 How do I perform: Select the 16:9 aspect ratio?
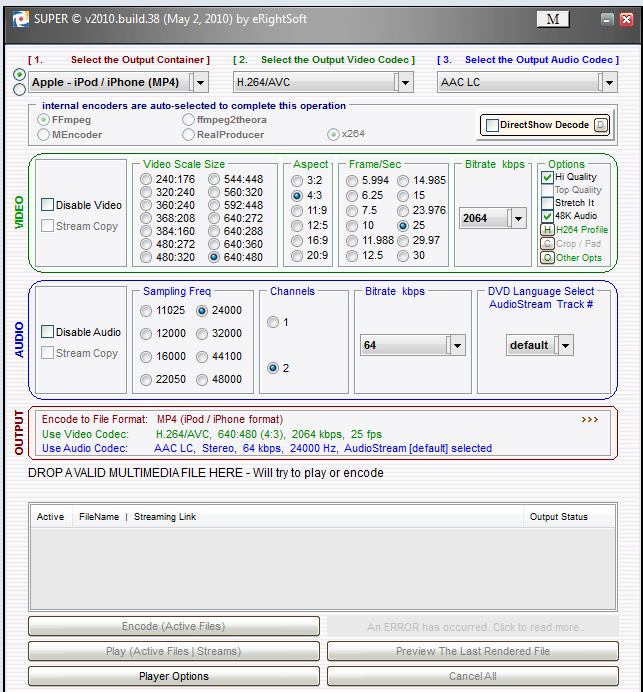pos(297,241)
